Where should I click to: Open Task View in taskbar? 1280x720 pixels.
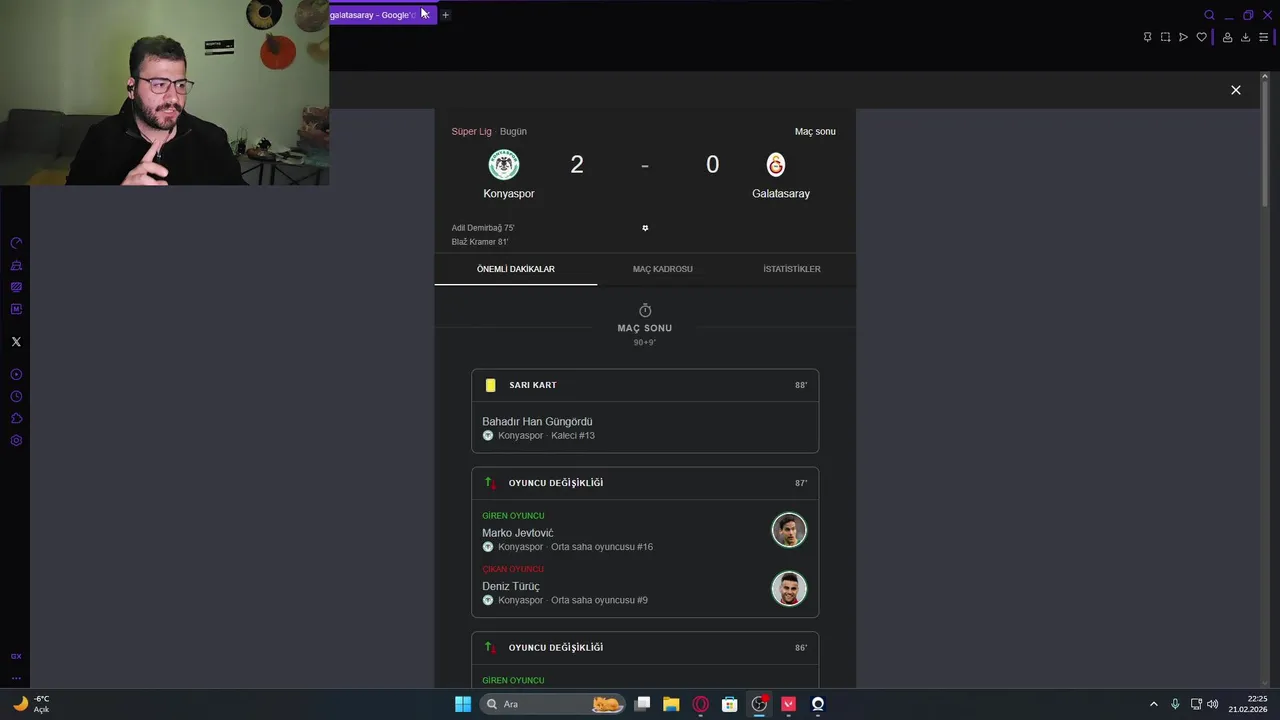tap(642, 704)
